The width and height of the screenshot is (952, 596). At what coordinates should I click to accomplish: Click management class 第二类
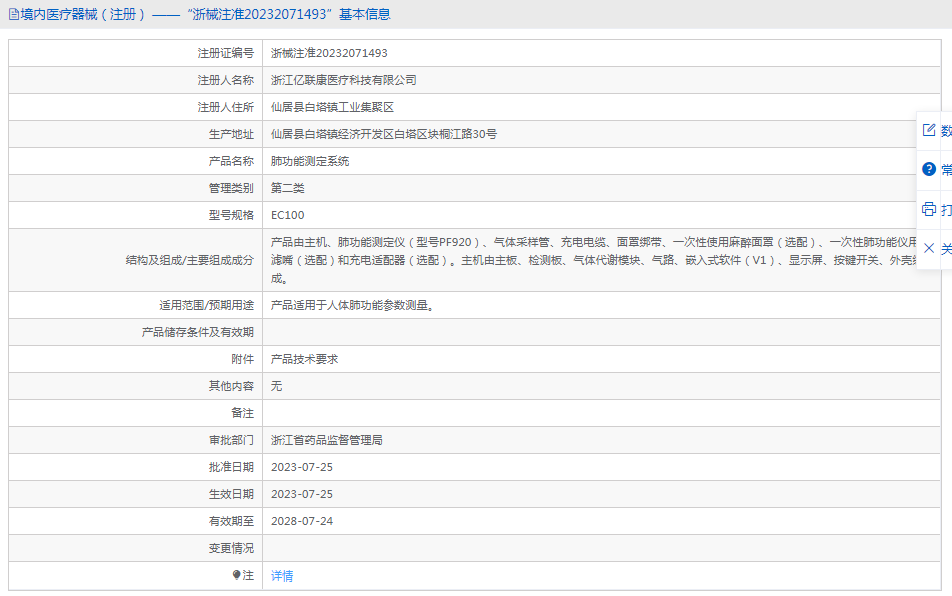point(287,188)
